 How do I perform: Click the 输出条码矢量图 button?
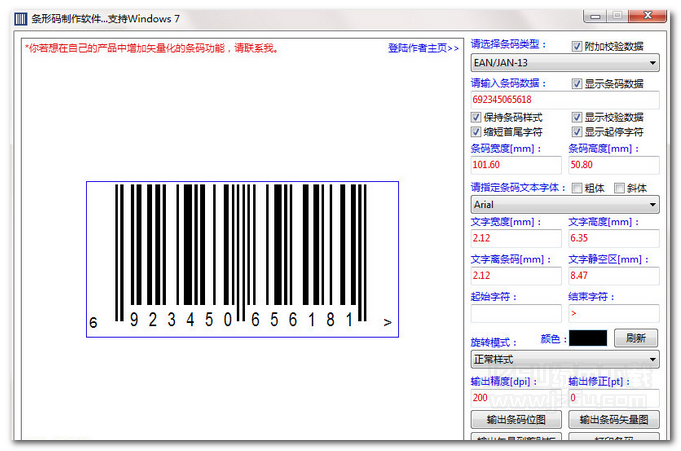pos(614,419)
